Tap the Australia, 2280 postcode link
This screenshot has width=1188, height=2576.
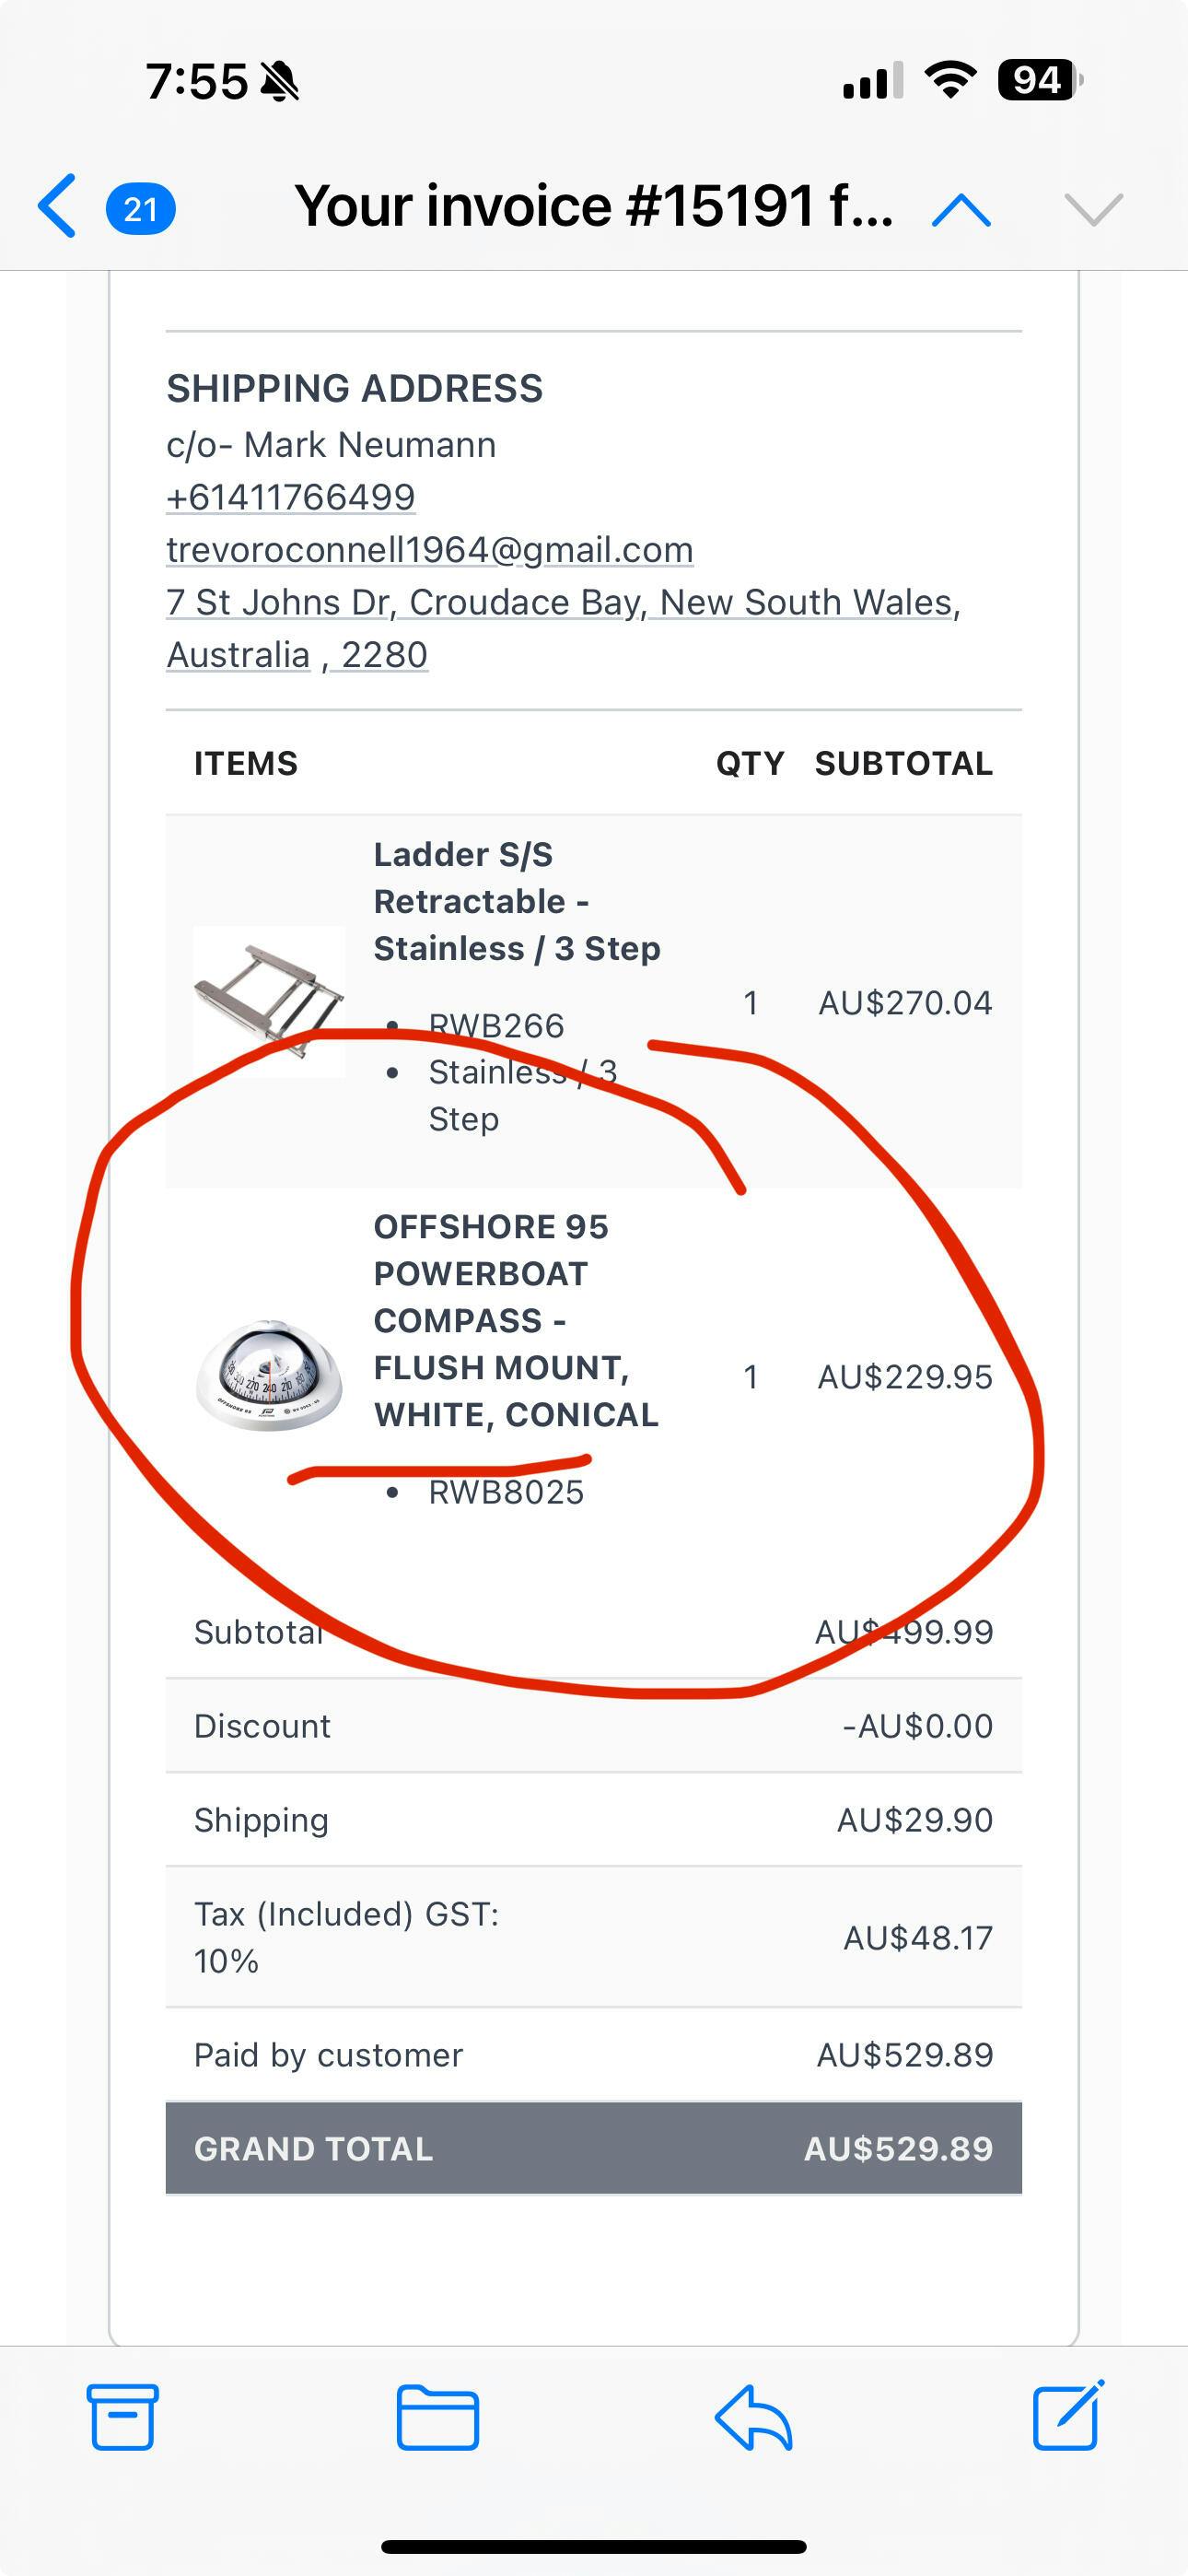pyautogui.click(x=297, y=655)
